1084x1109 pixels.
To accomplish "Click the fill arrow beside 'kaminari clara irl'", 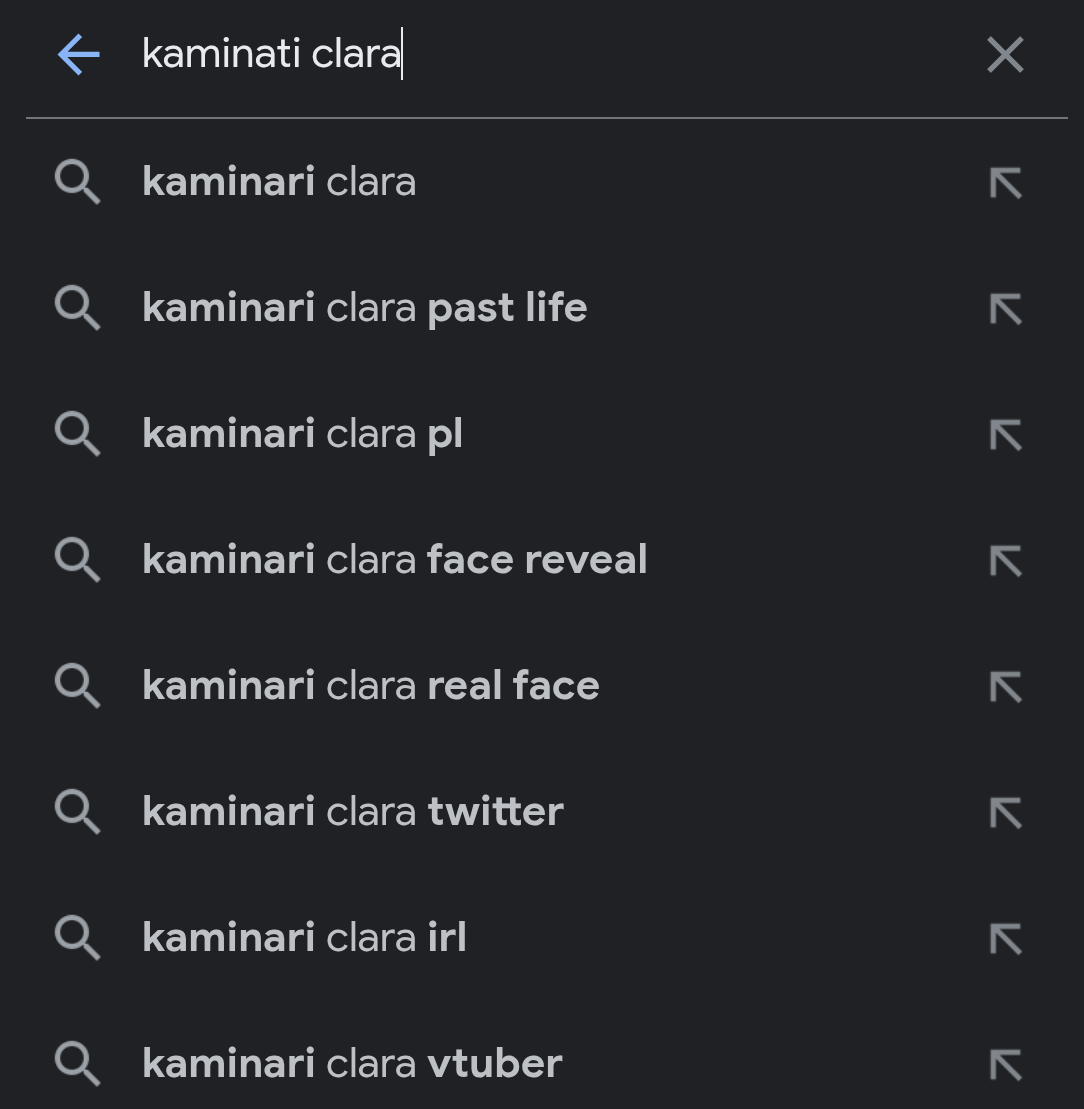I will tap(1005, 938).
